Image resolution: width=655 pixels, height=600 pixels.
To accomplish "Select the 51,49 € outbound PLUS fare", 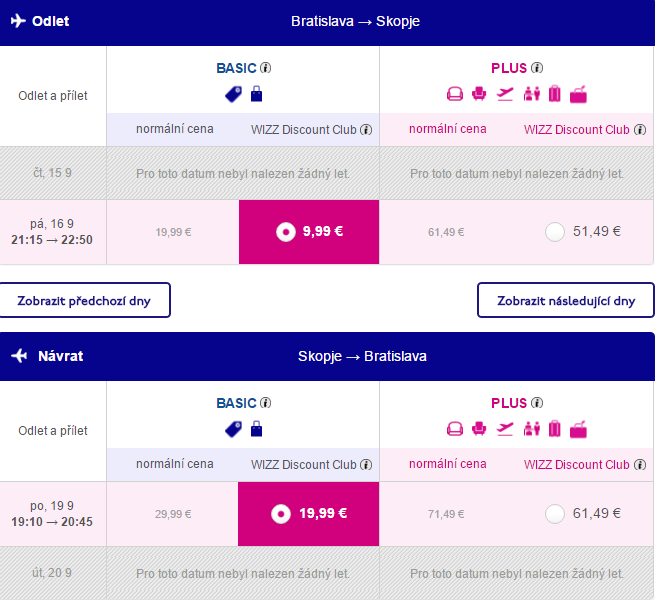I will click(x=555, y=232).
